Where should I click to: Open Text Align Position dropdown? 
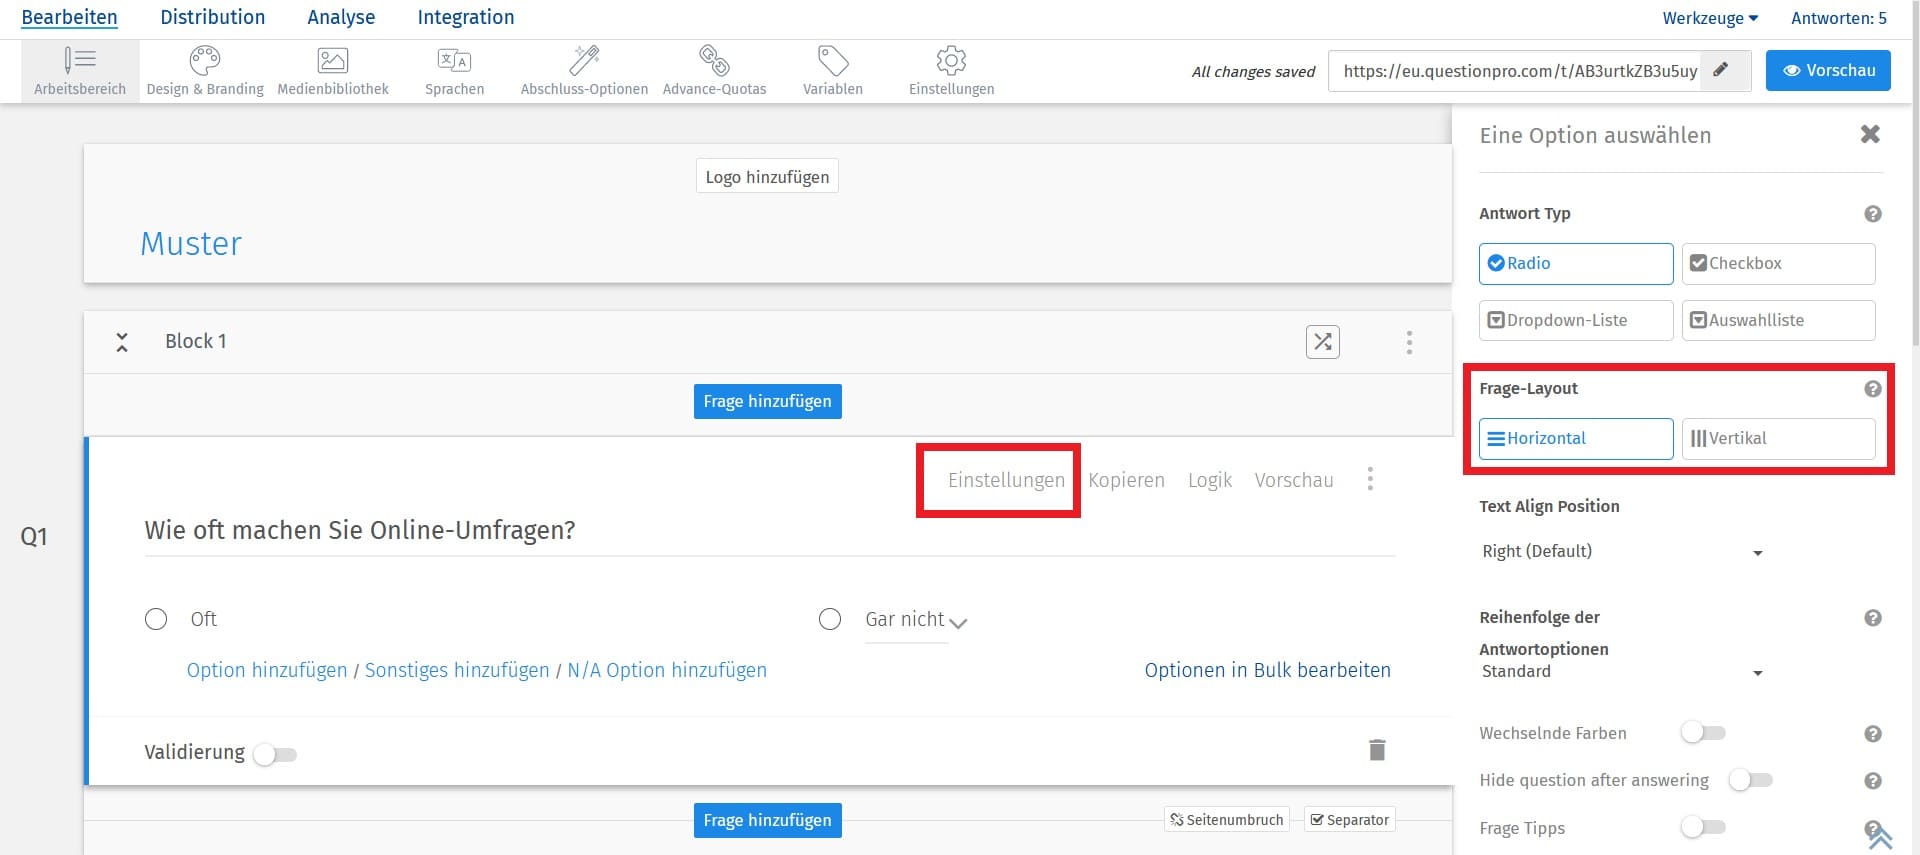coord(1622,552)
